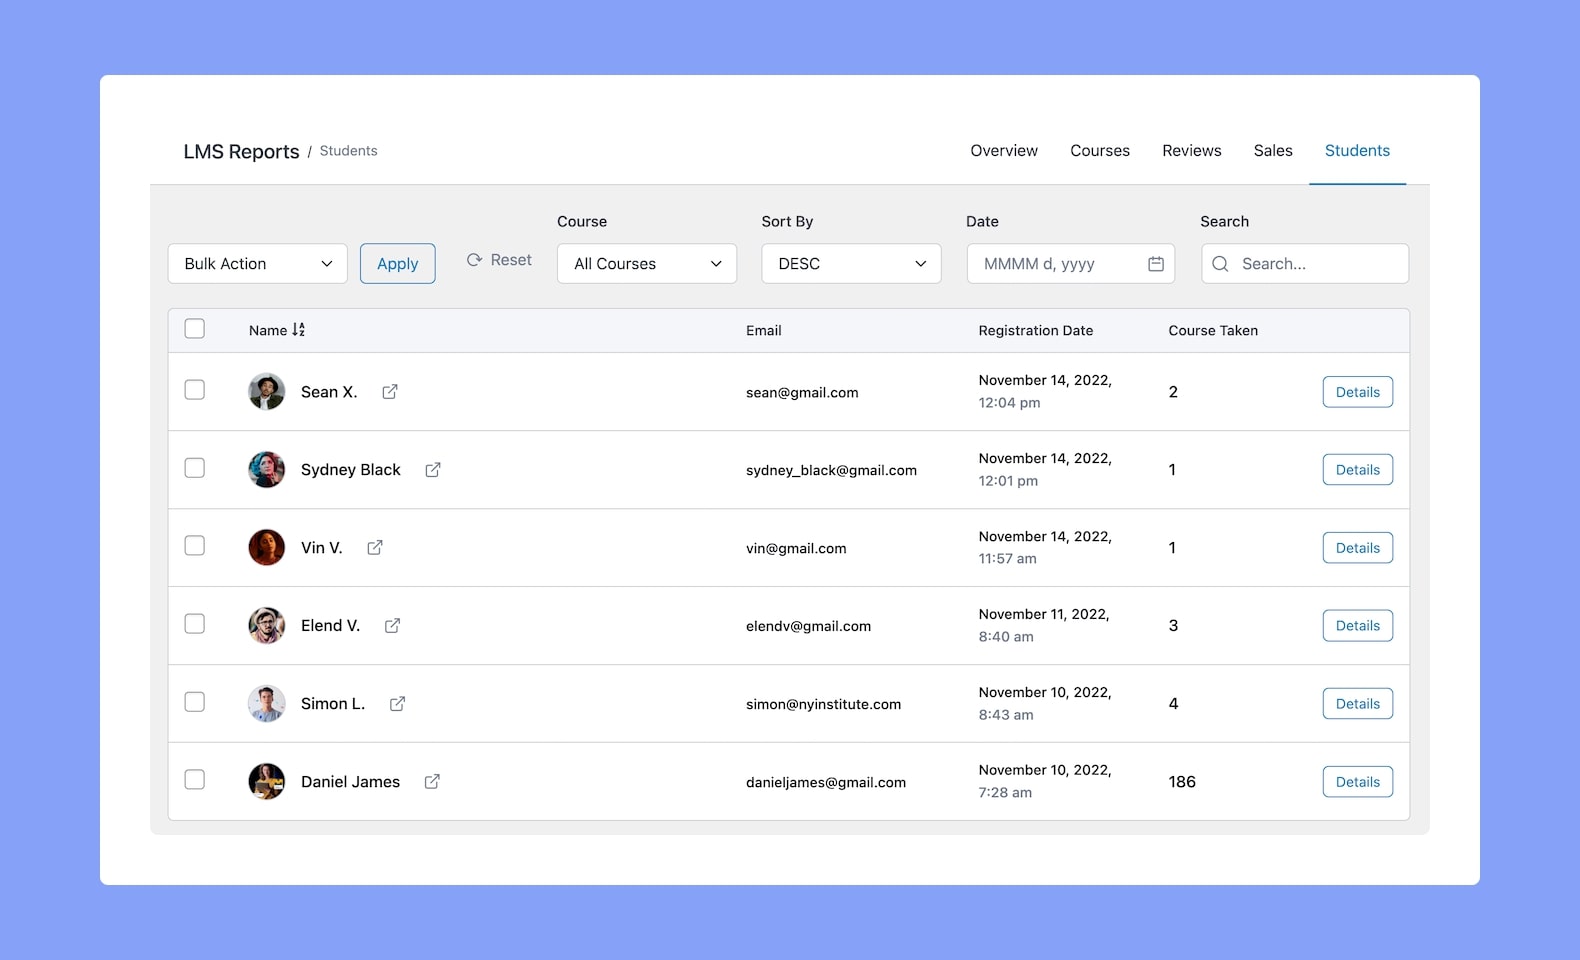The height and width of the screenshot is (960, 1580).
Task: Click Sean X.'s avatar photo
Action: click(267, 392)
